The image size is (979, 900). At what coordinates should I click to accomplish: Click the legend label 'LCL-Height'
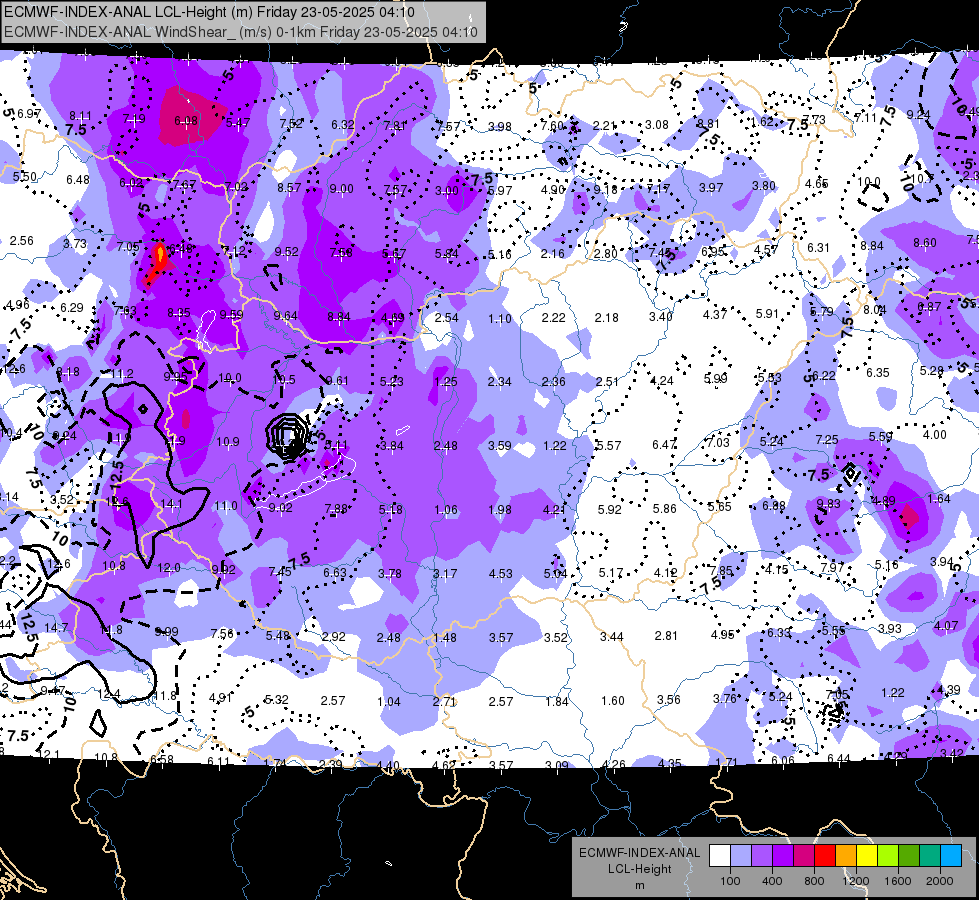tap(639, 869)
